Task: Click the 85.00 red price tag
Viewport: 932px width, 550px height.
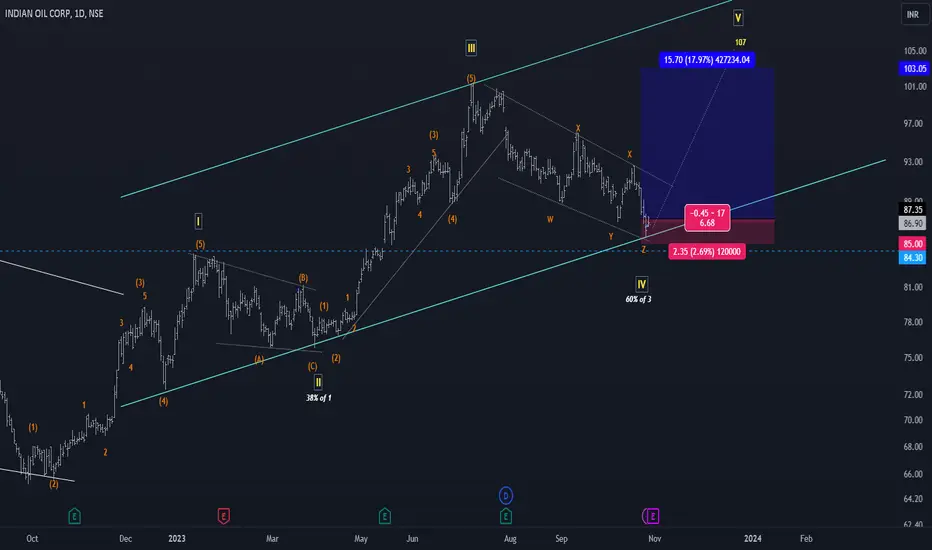Action: click(913, 244)
